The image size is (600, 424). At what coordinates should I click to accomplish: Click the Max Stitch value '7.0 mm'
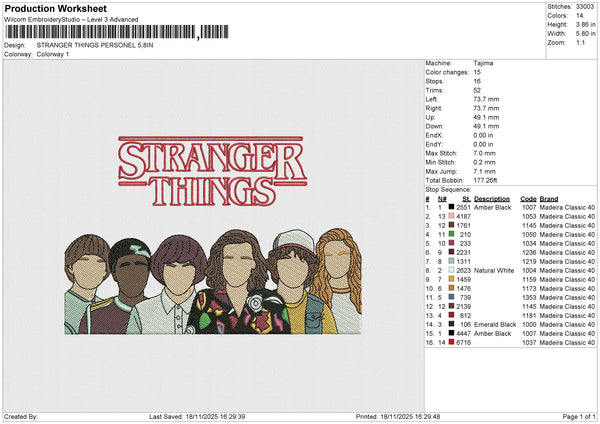(x=484, y=153)
